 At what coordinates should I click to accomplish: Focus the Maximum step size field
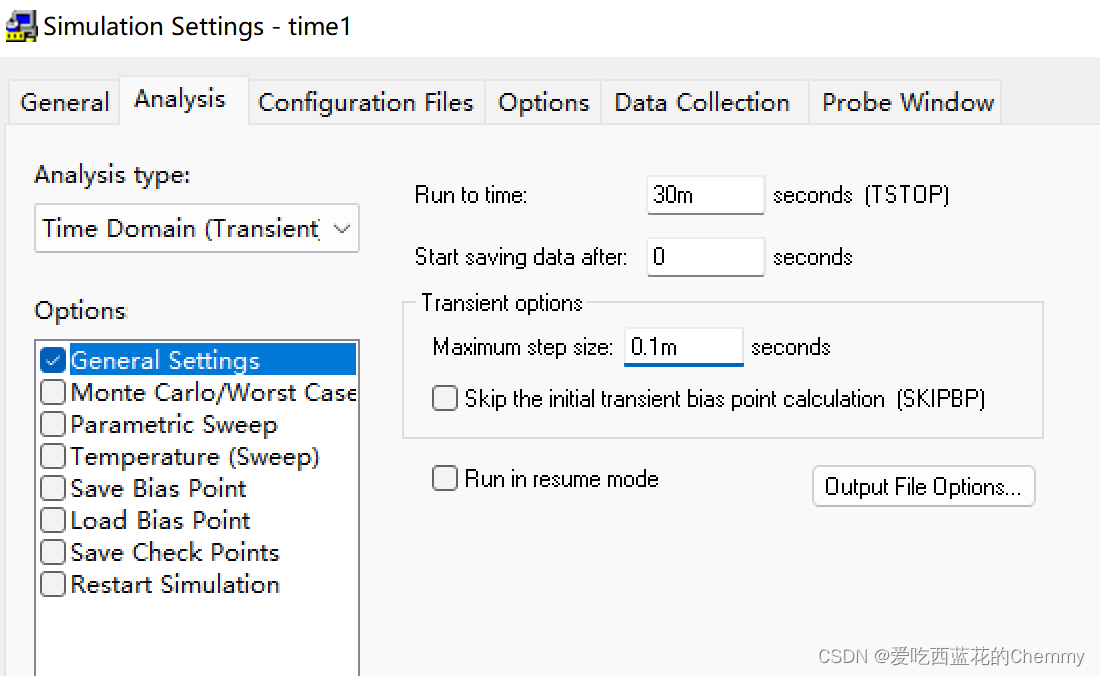click(683, 347)
